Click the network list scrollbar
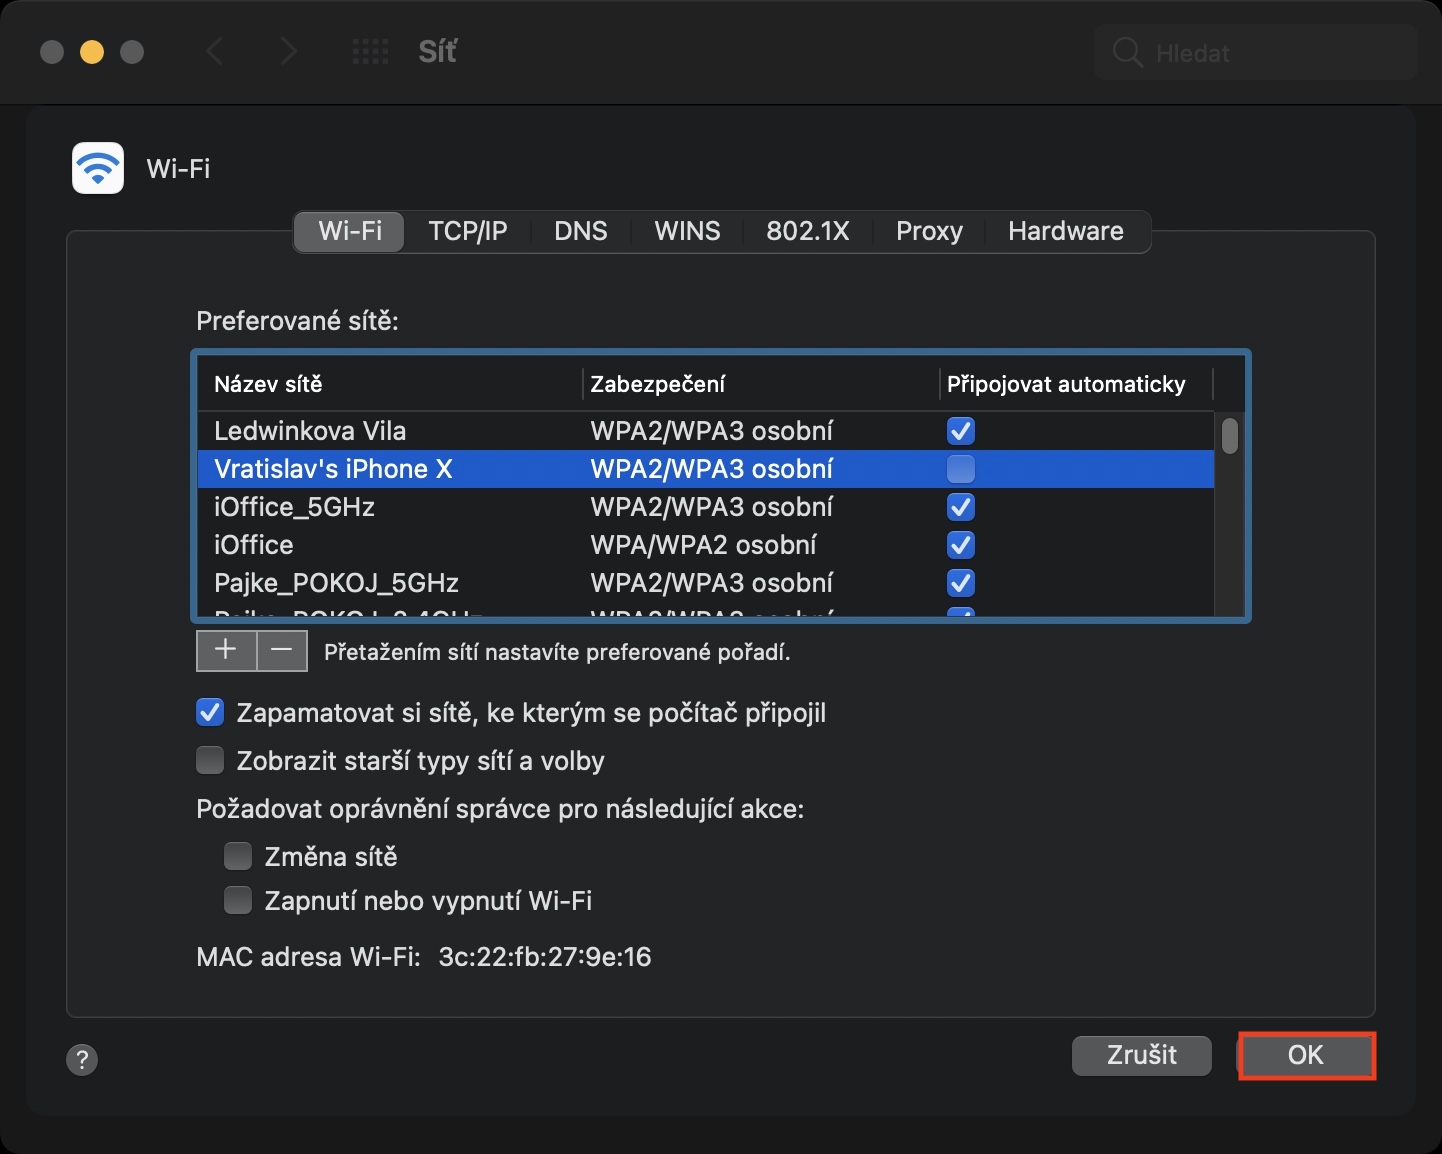Viewport: 1442px width, 1154px height. [x=1230, y=437]
